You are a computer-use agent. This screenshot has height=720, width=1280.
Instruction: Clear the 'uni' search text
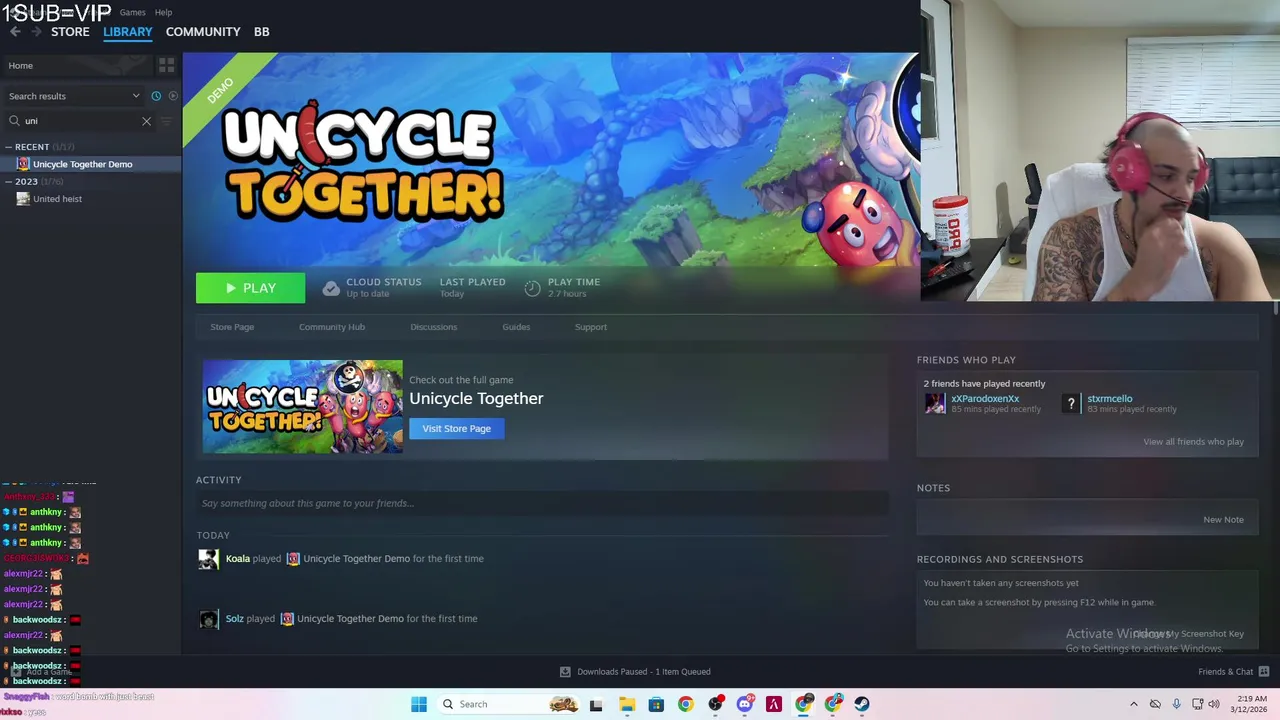(146, 121)
